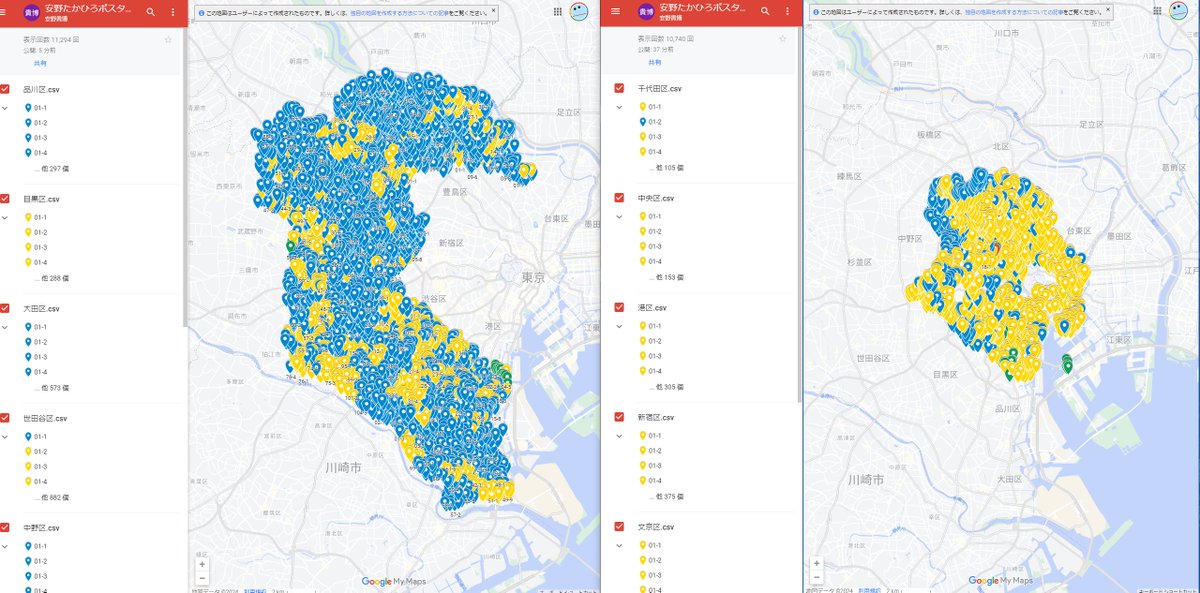Image resolution: width=1200 pixels, height=593 pixels.
Task: Click the map title in left window header
Action: click(87, 8)
